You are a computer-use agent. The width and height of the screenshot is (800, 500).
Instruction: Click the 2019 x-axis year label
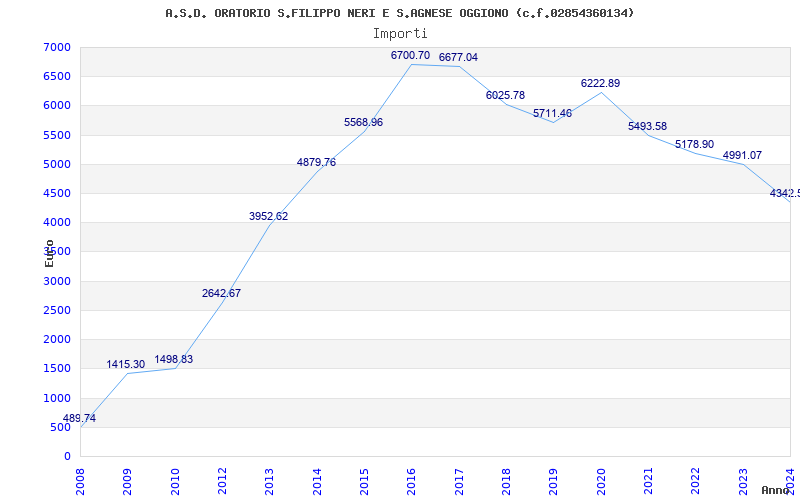[x=554, y=482]
